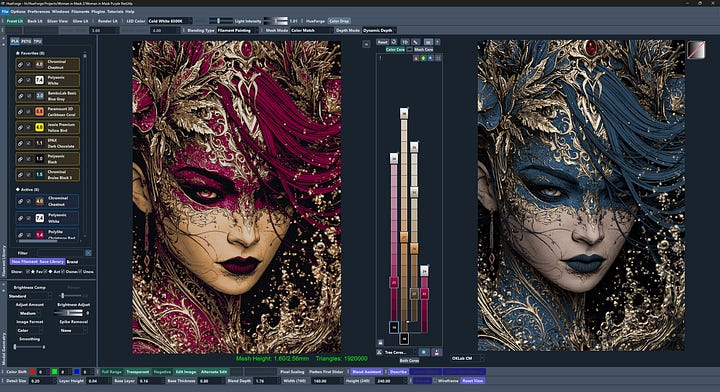Click the link icon on Jessie Premium Yellow Bird
This screenshot has width=720, height=392.
click(x=21, y=127)
